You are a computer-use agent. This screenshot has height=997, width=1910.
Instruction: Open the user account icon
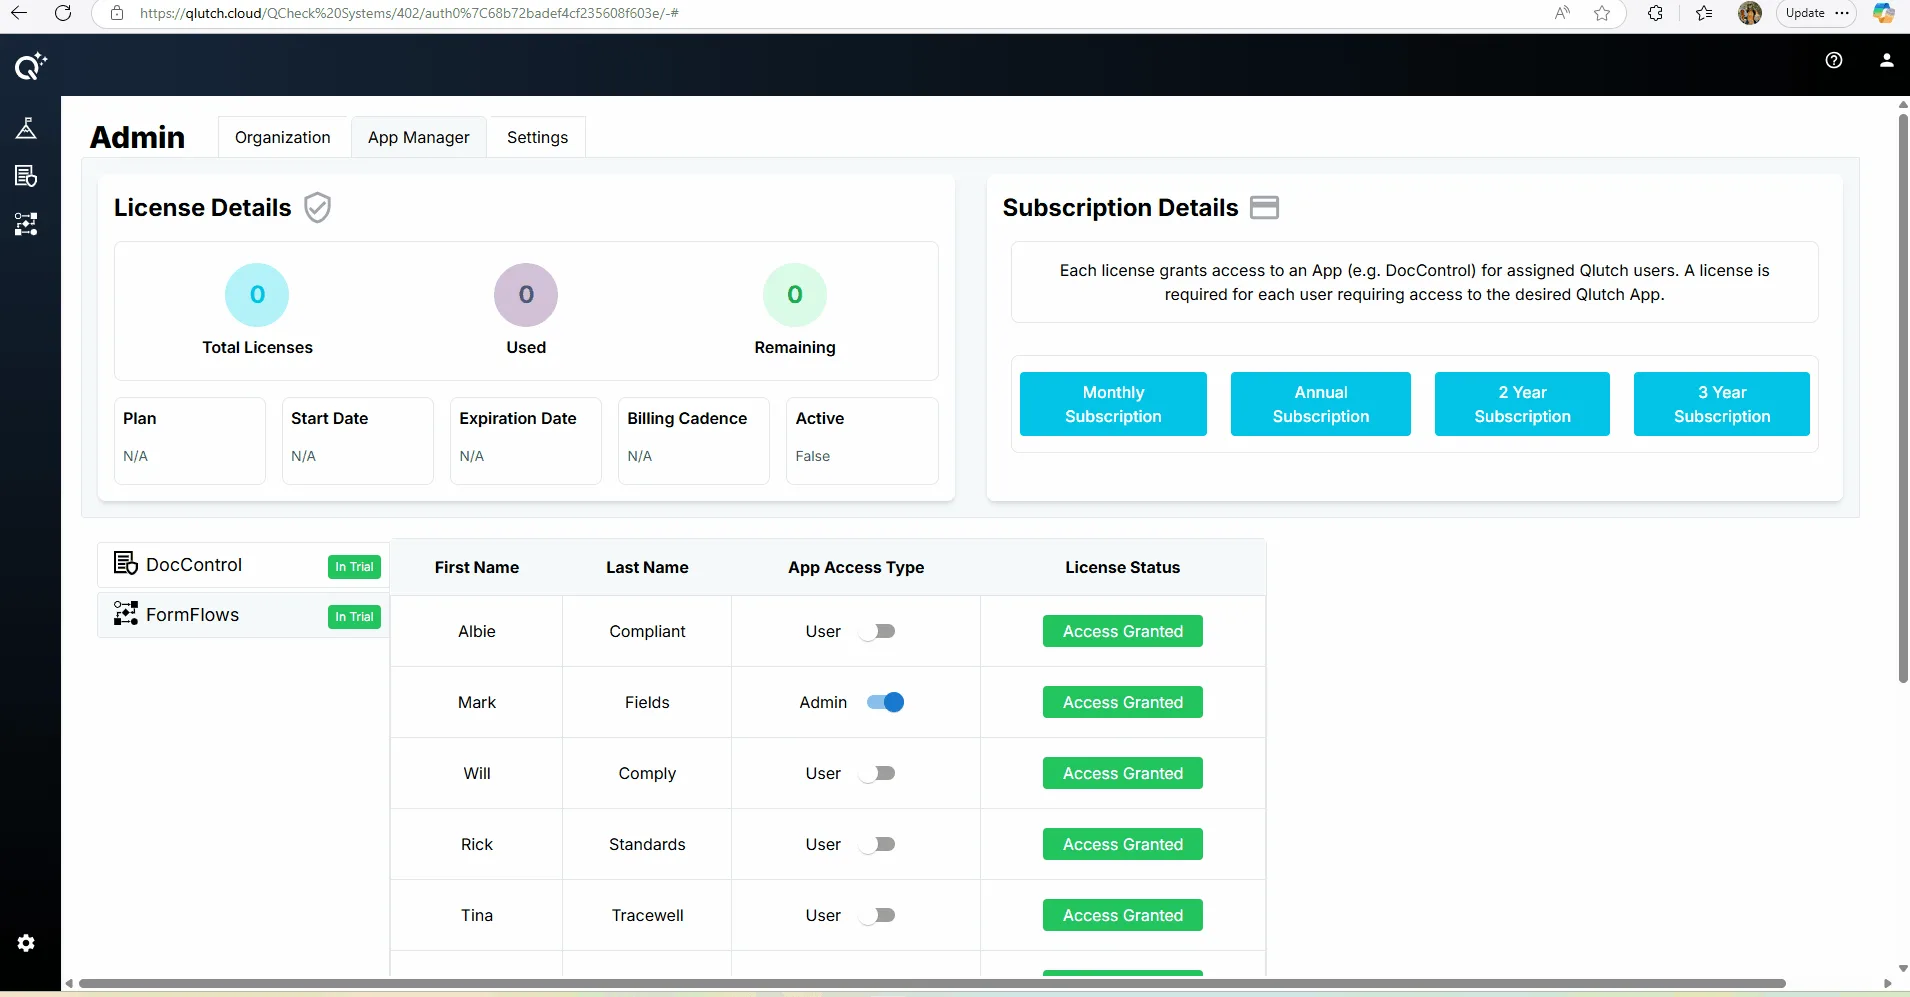pyautogui.click(x=1887, y=60)
